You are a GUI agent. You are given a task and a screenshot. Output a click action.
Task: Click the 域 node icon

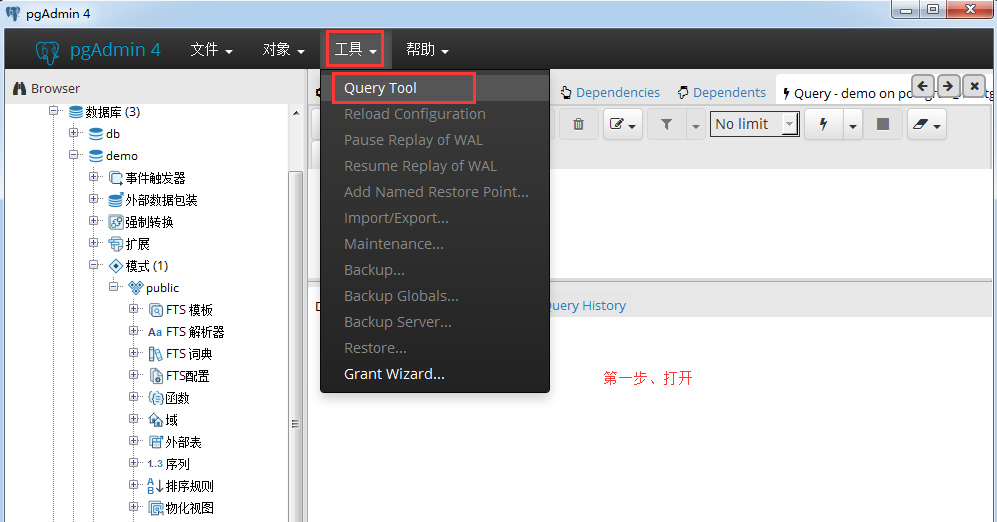[156, 420]
